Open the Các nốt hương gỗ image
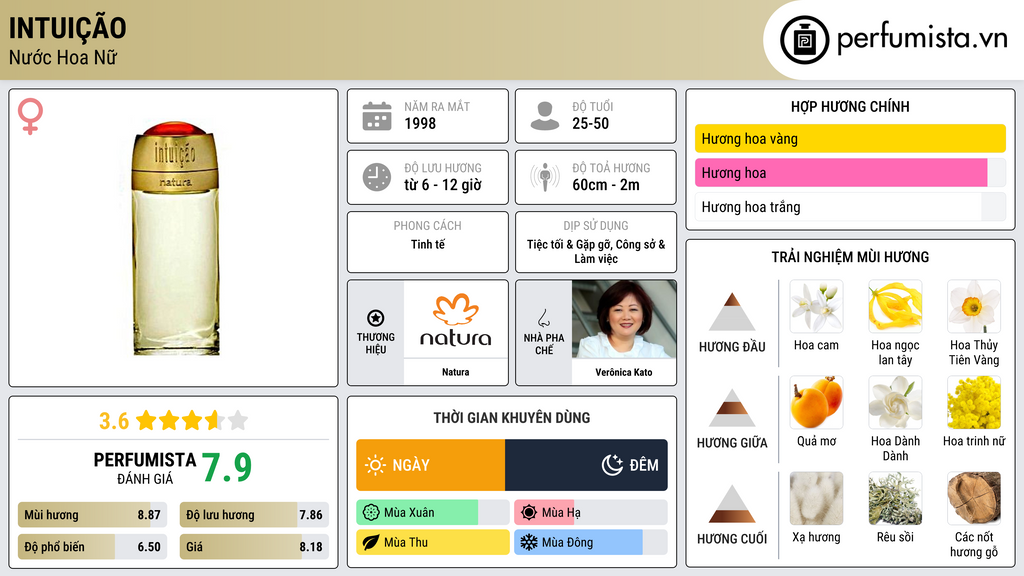 [x=974, y=498]
